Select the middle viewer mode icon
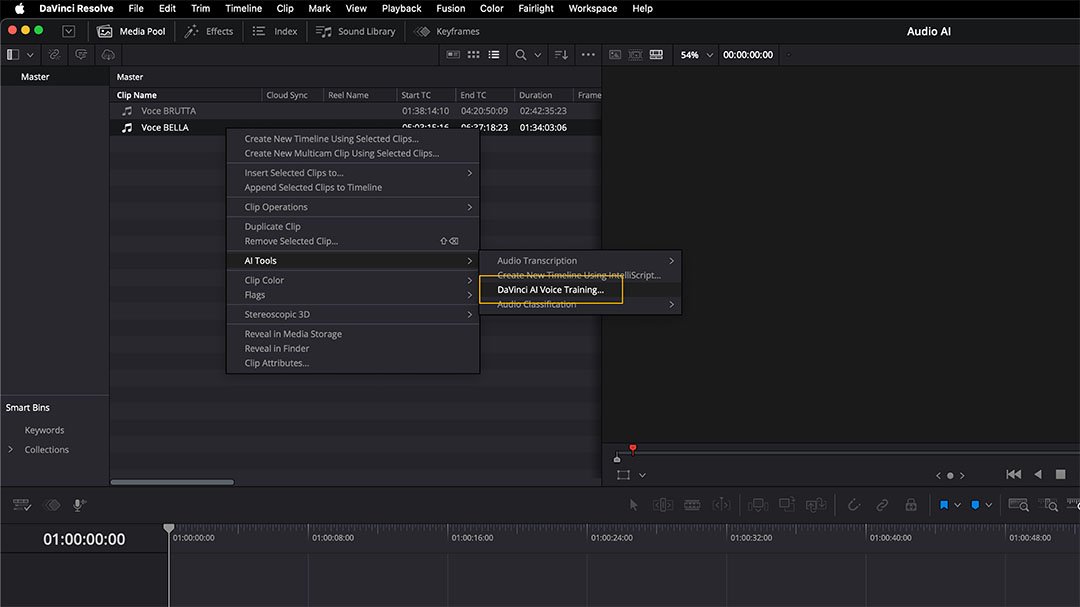The height and width of the screenshot is (607, 1080). 635,54
